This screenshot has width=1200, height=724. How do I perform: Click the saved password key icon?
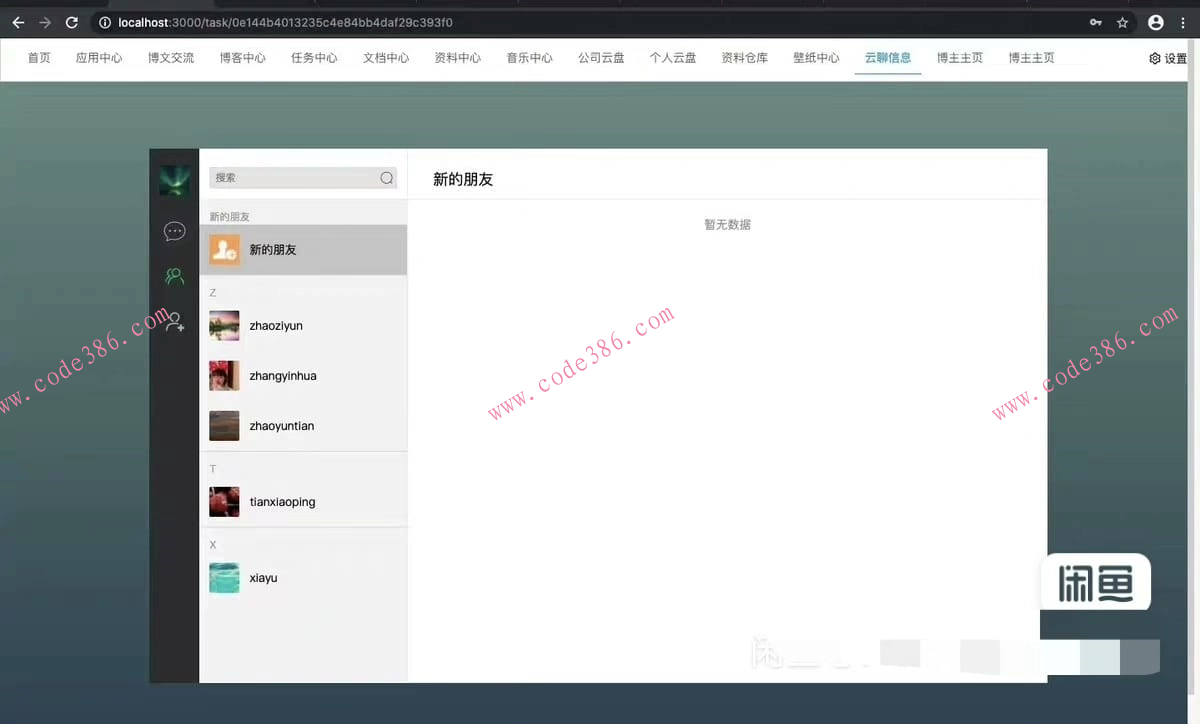coord(1096,22)
